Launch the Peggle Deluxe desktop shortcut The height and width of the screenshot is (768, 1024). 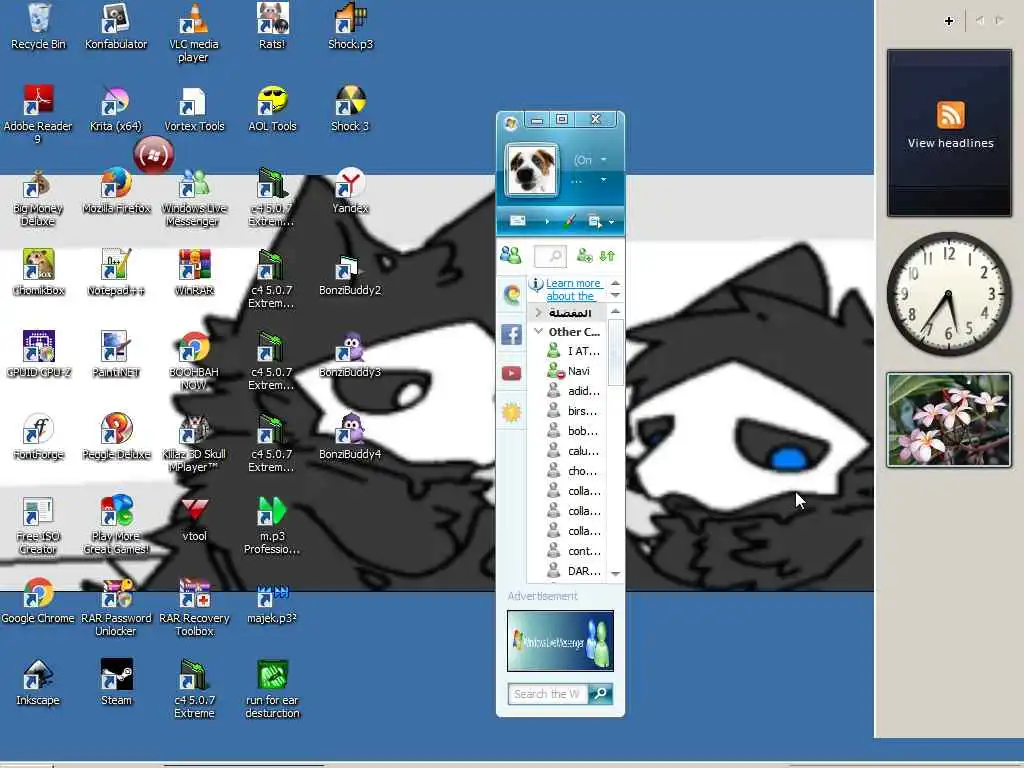click(116, 437)
